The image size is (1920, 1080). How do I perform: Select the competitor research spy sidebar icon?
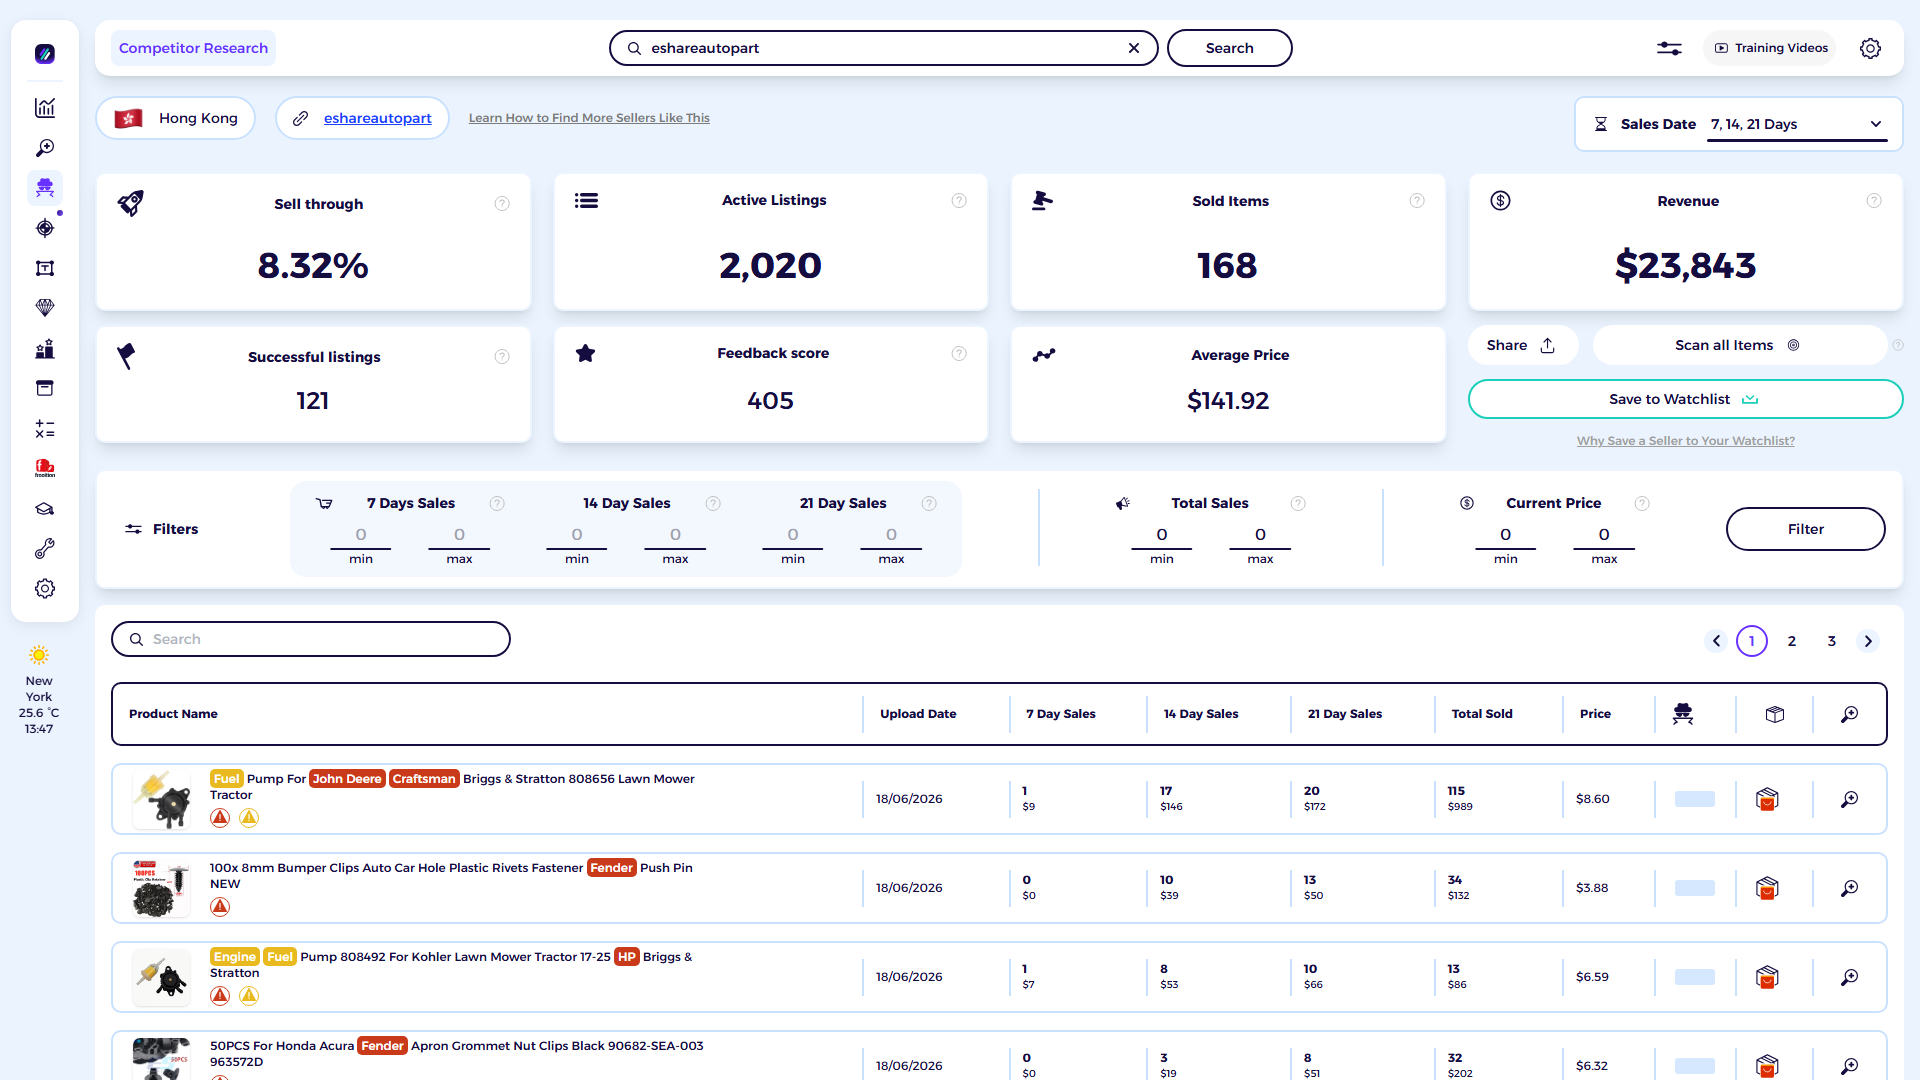(x=45, y=188)
